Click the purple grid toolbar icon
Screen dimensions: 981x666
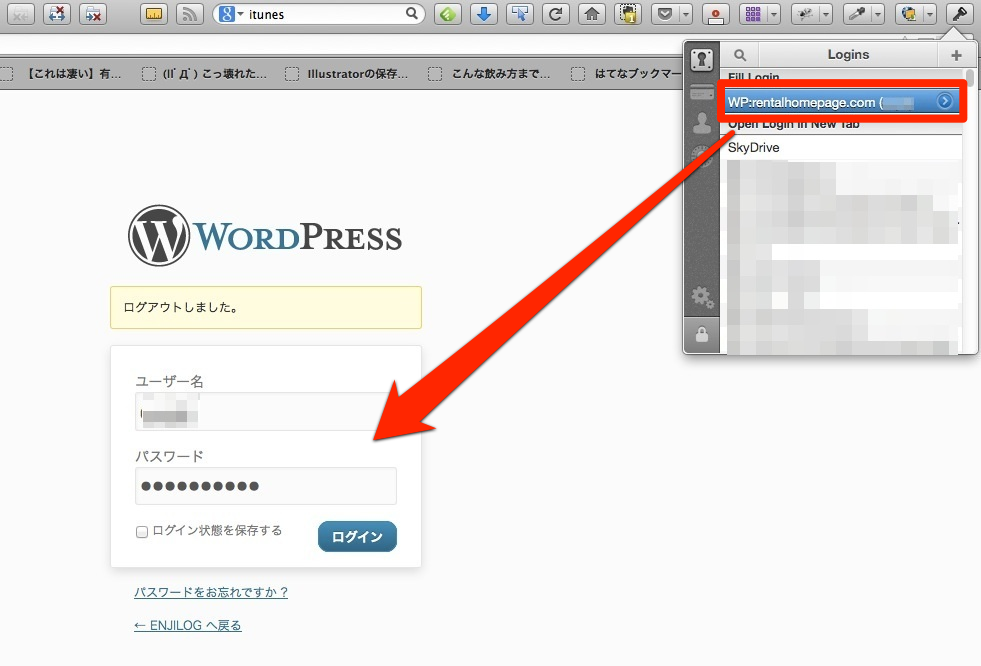pos(753,14)
